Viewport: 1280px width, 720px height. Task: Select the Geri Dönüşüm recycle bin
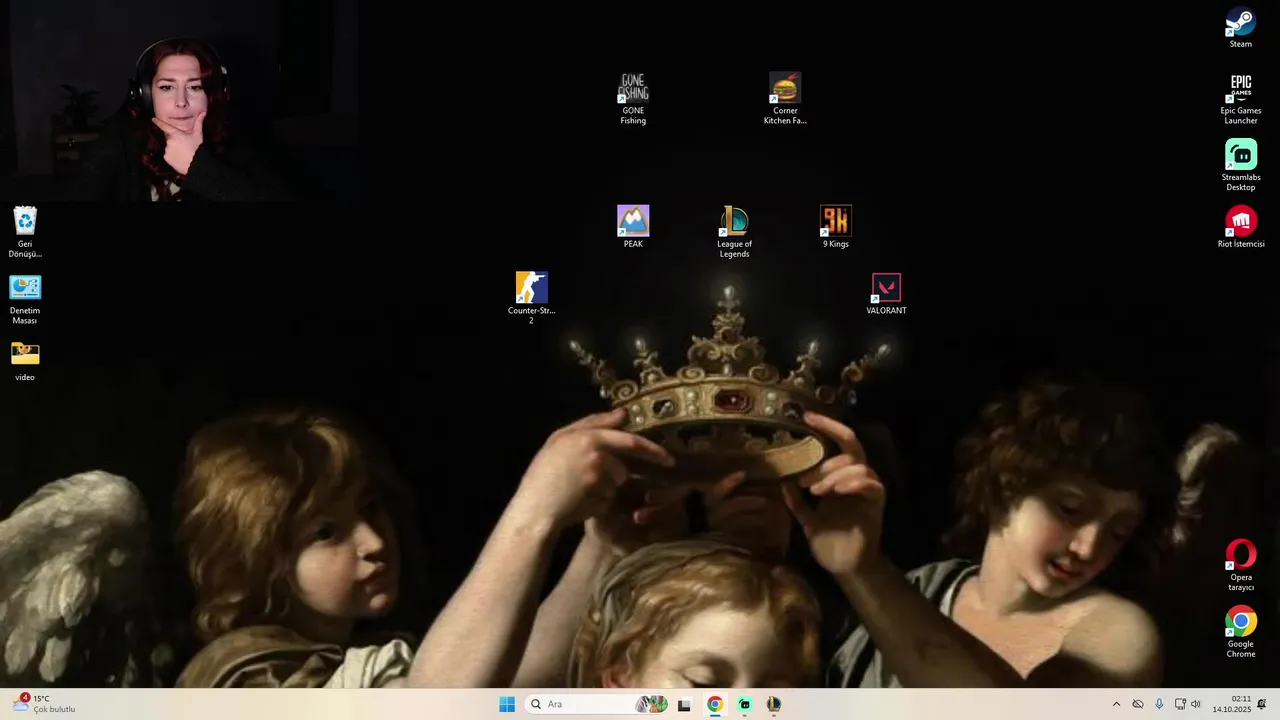point(25,231)
